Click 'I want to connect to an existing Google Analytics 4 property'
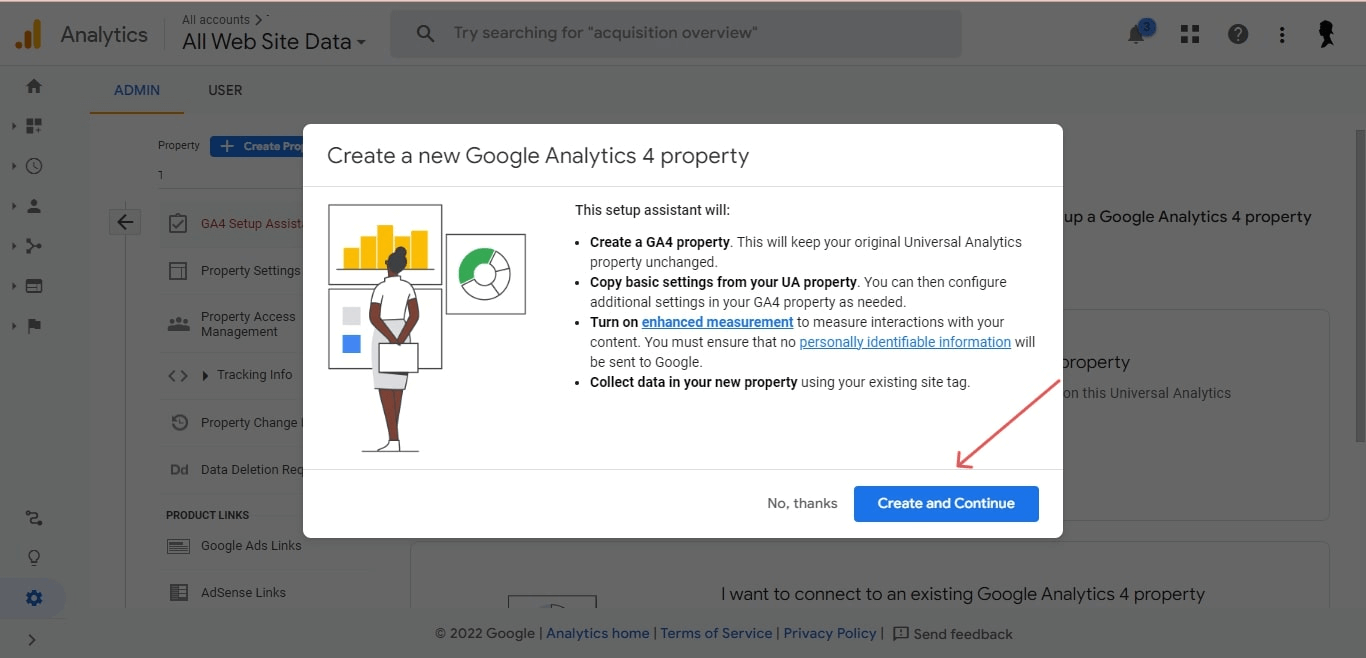 pyautogui.click(x=963, y=594)
